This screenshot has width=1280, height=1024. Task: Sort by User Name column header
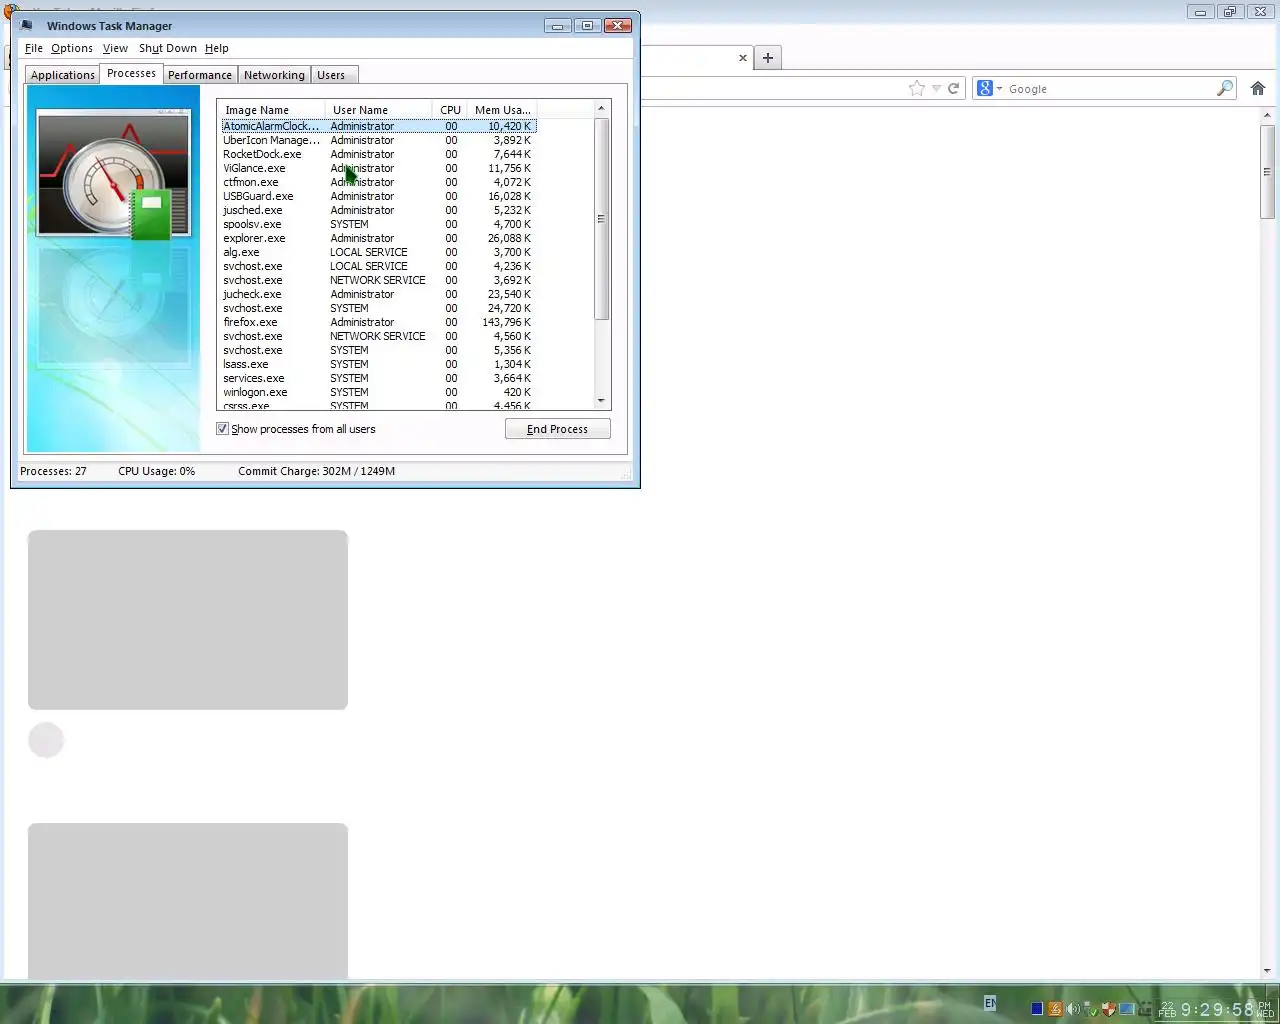[x=378, y=109]
